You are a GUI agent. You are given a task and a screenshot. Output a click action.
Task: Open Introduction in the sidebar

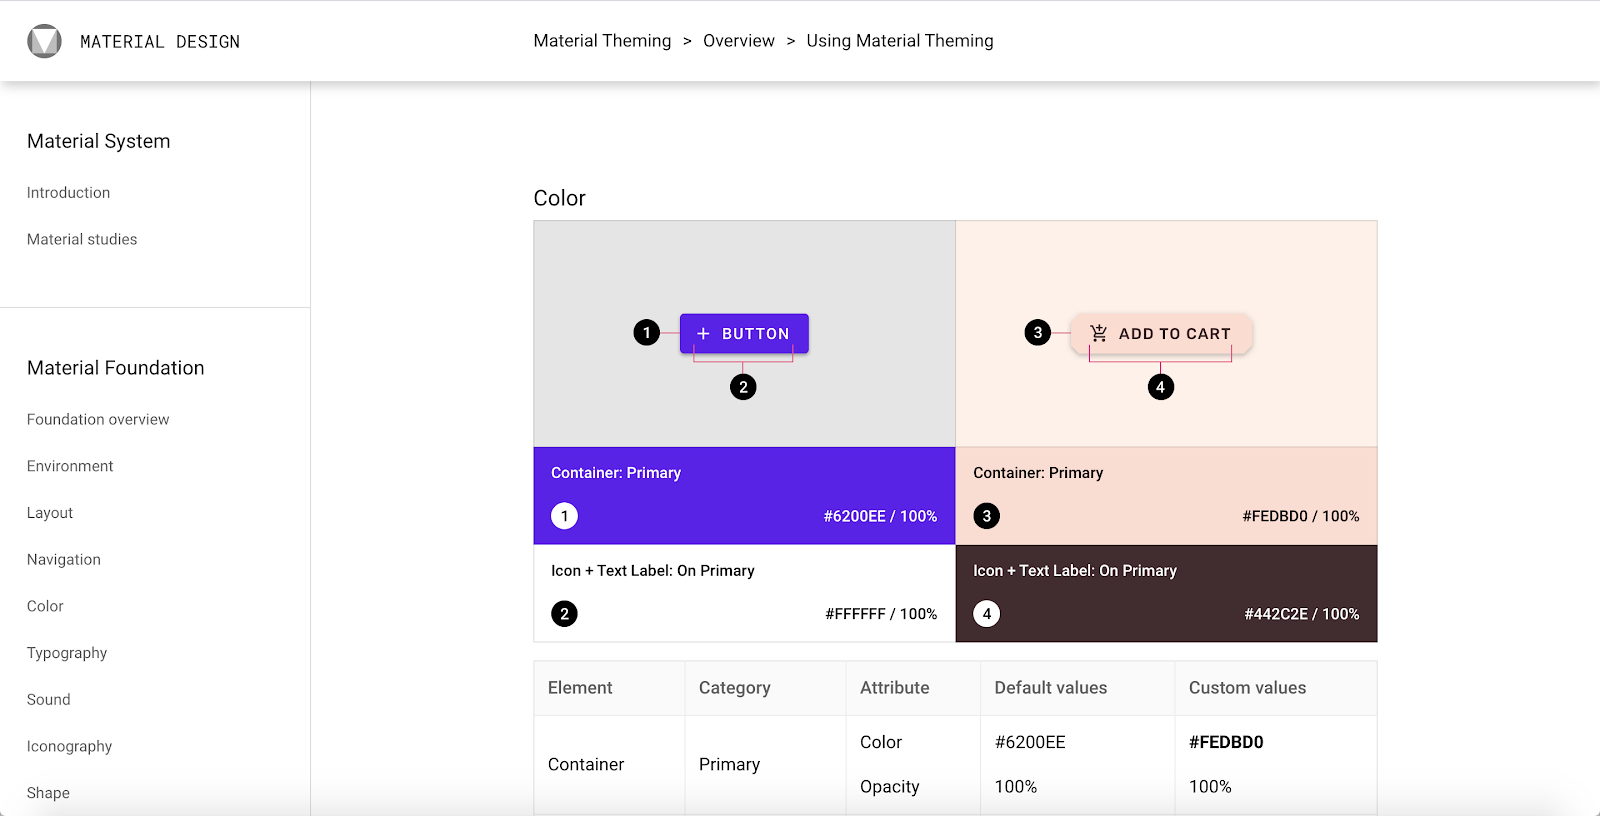point(68,193)
